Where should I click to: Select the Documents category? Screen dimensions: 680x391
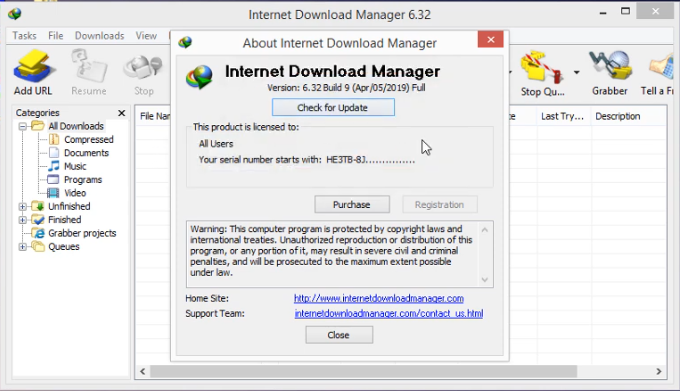click(86, 153)
